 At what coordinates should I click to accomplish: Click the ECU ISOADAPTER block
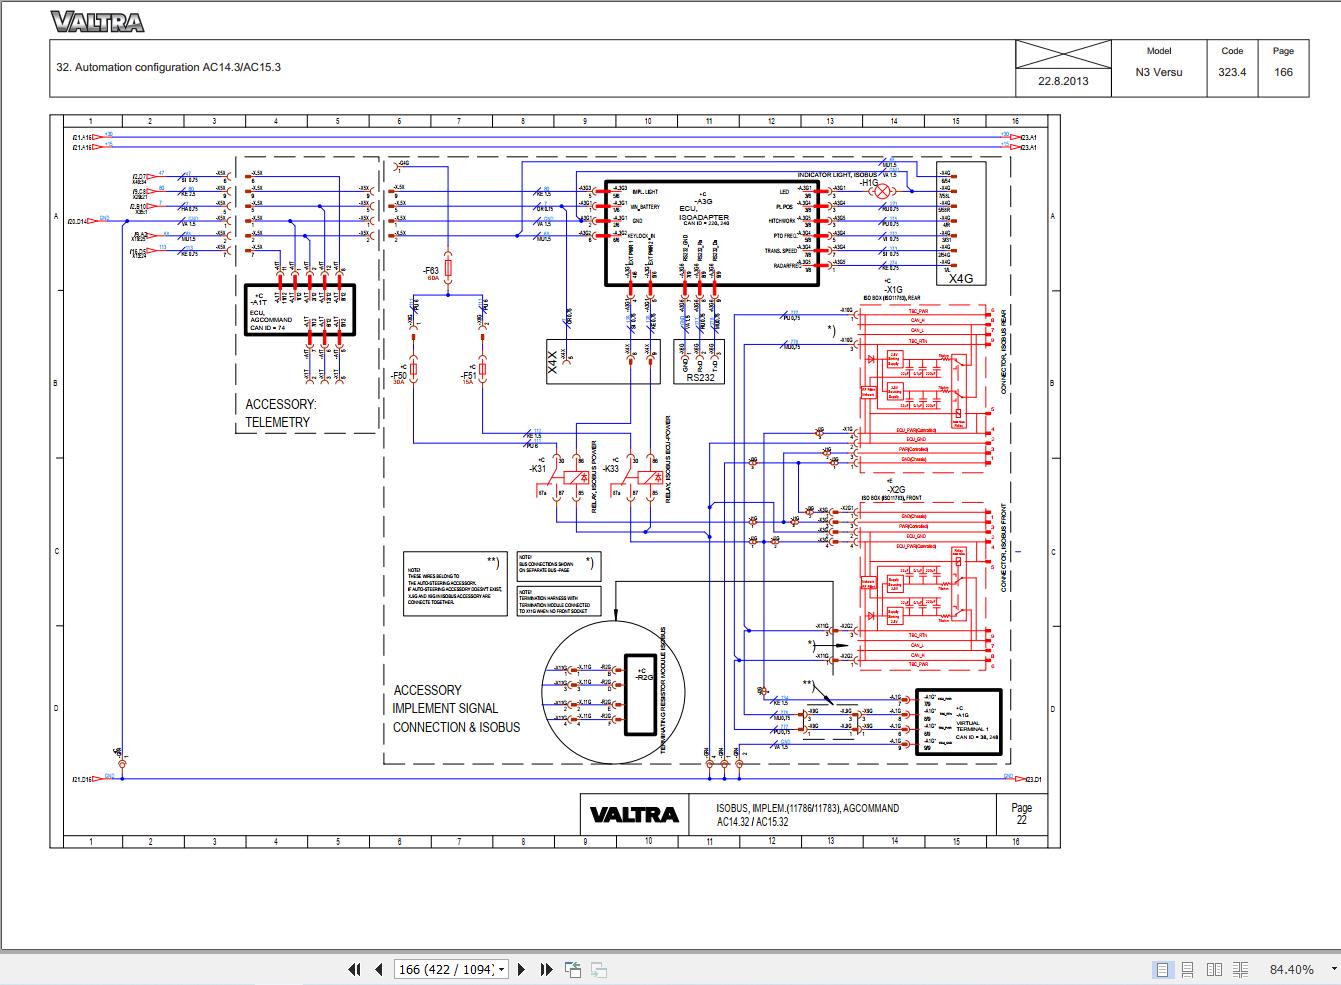pos(712,233)
